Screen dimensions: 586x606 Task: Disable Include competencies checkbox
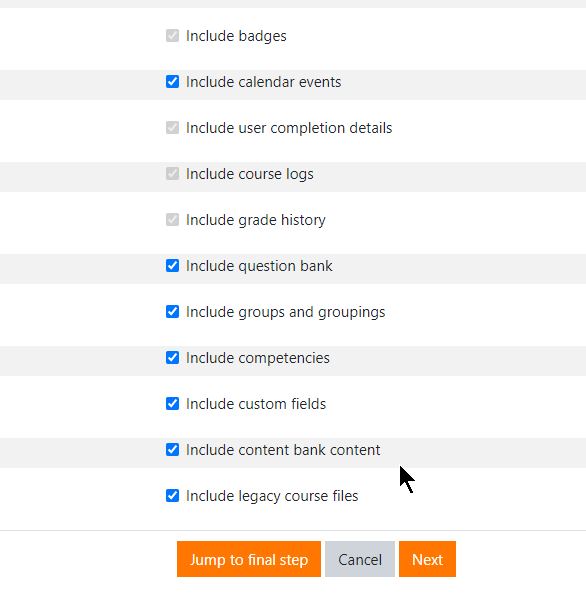click(x=172, y=358)
